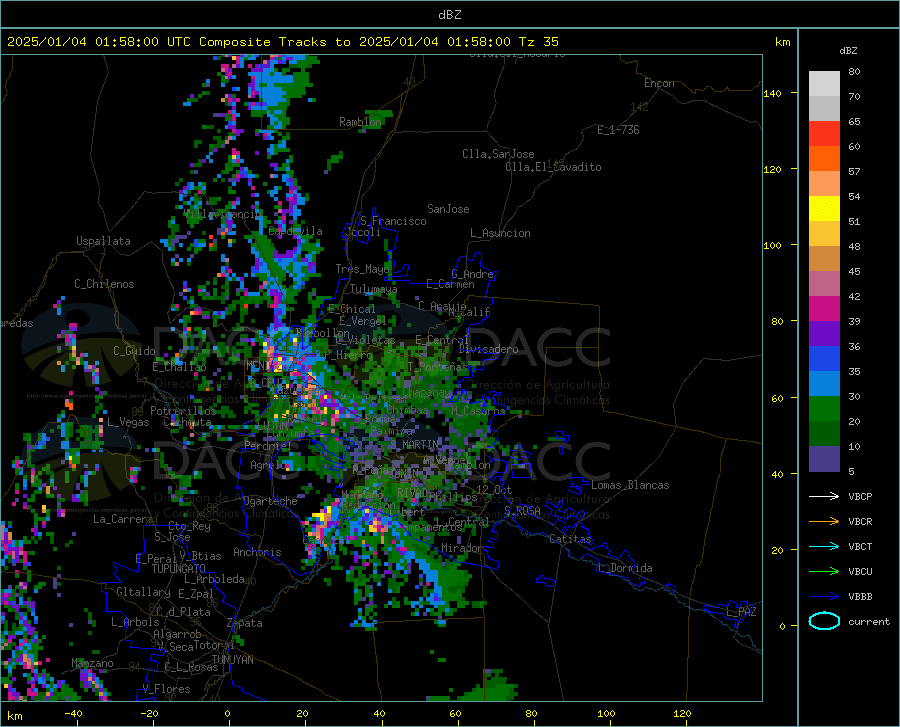The width and height of the screenshot is (900, 727).
Task: Select the red 60 dBZ color swatch
Action: coord(824,134)
